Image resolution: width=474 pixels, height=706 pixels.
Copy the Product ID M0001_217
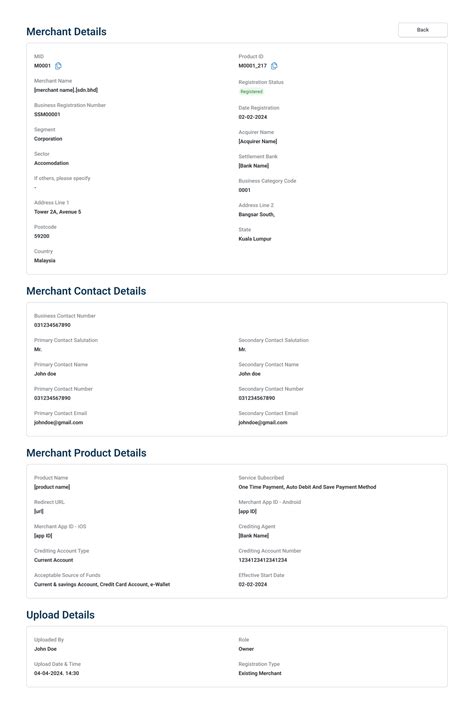274,66
